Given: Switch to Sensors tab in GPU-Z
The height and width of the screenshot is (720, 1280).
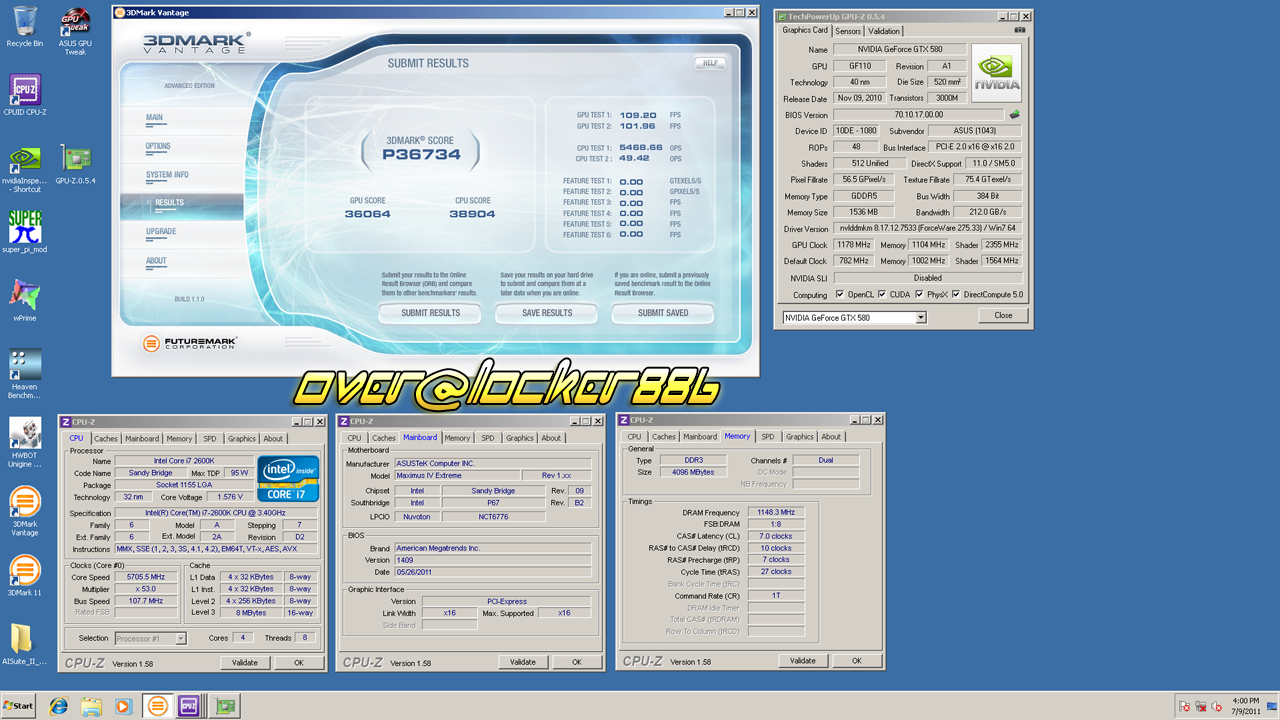Looking at the screenshot, I should click(847, 31).
